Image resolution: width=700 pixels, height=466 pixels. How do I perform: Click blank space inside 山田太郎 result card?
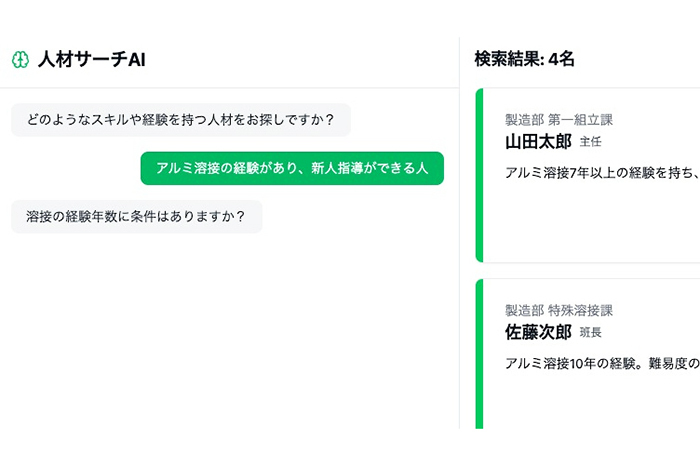pos(600,225)
